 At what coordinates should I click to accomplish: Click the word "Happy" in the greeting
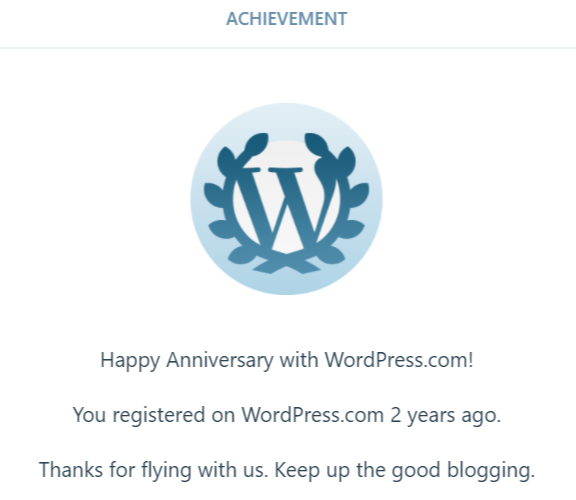coord(130,361)
